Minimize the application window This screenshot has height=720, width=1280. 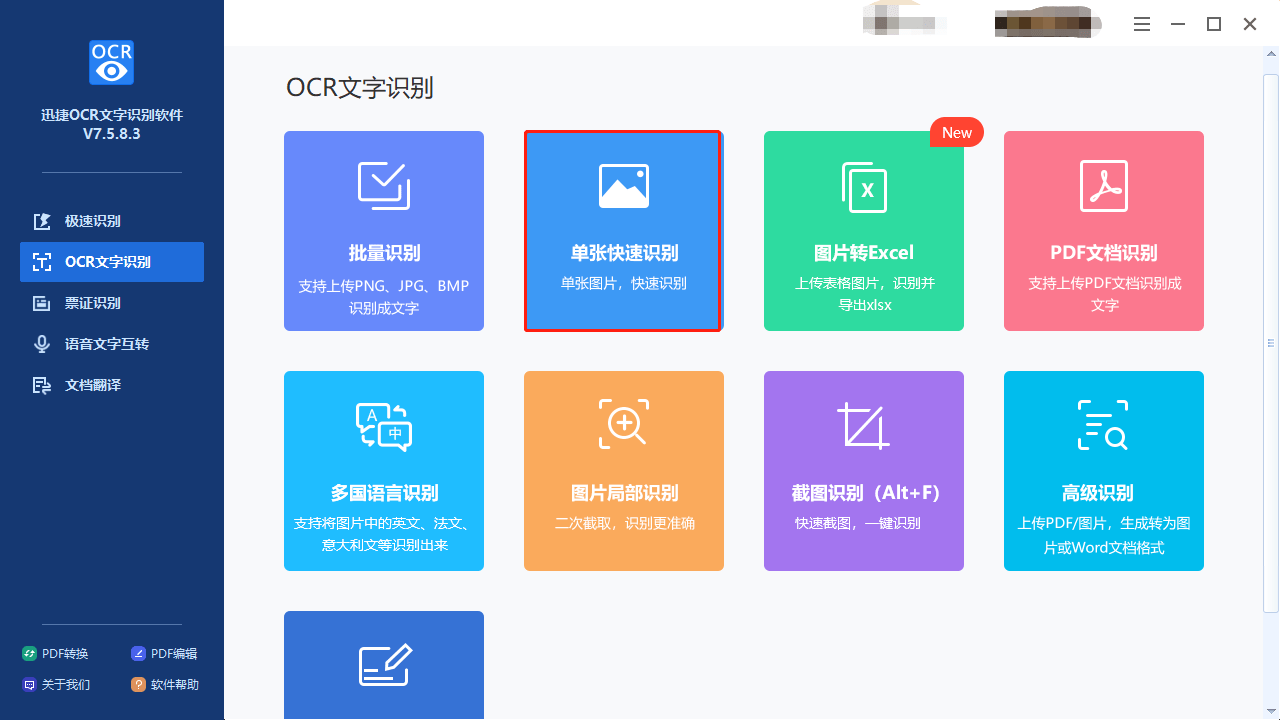(1178, 24)
